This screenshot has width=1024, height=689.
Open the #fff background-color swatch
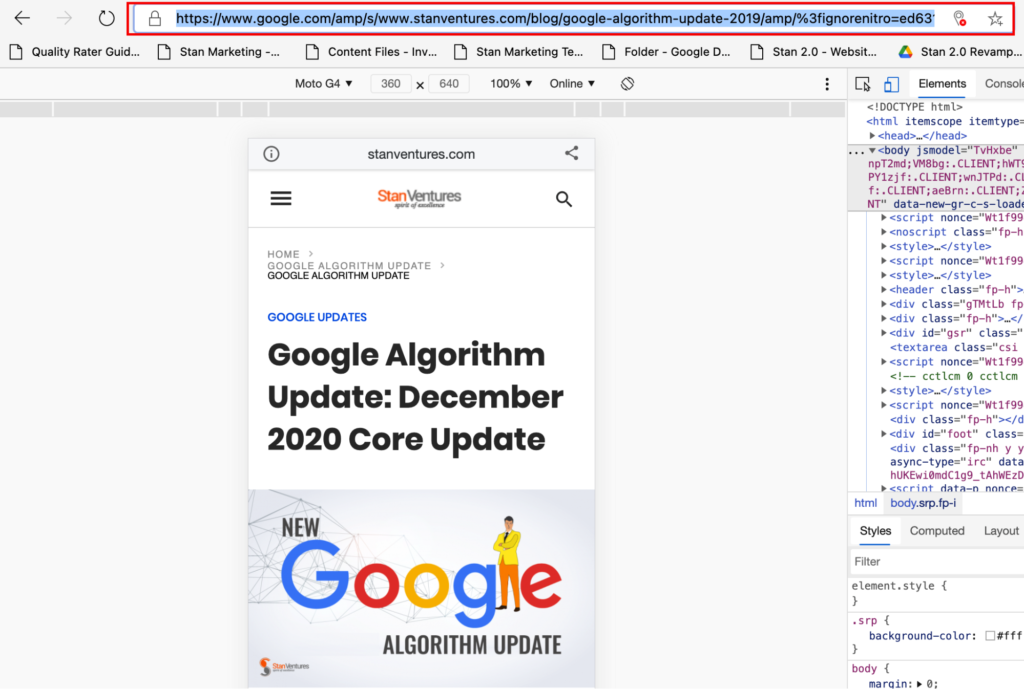(x=990, y=635)
